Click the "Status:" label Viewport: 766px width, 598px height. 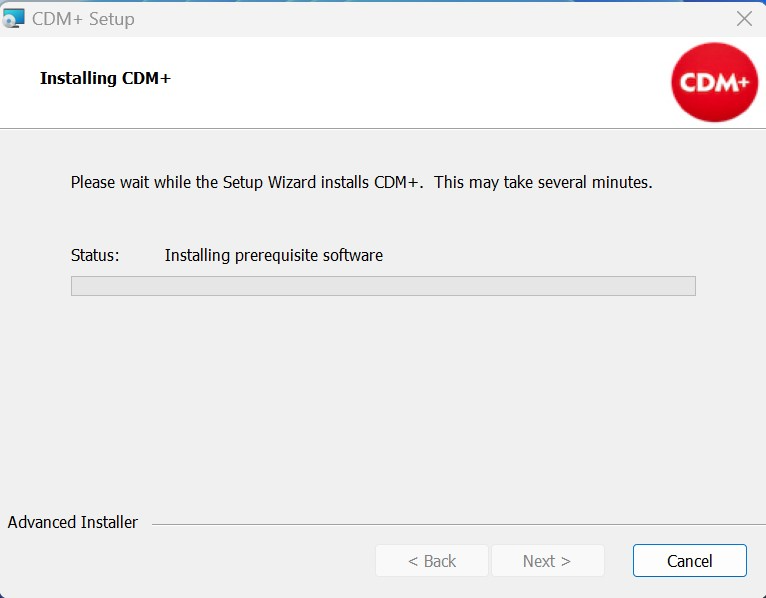(95, 255)
